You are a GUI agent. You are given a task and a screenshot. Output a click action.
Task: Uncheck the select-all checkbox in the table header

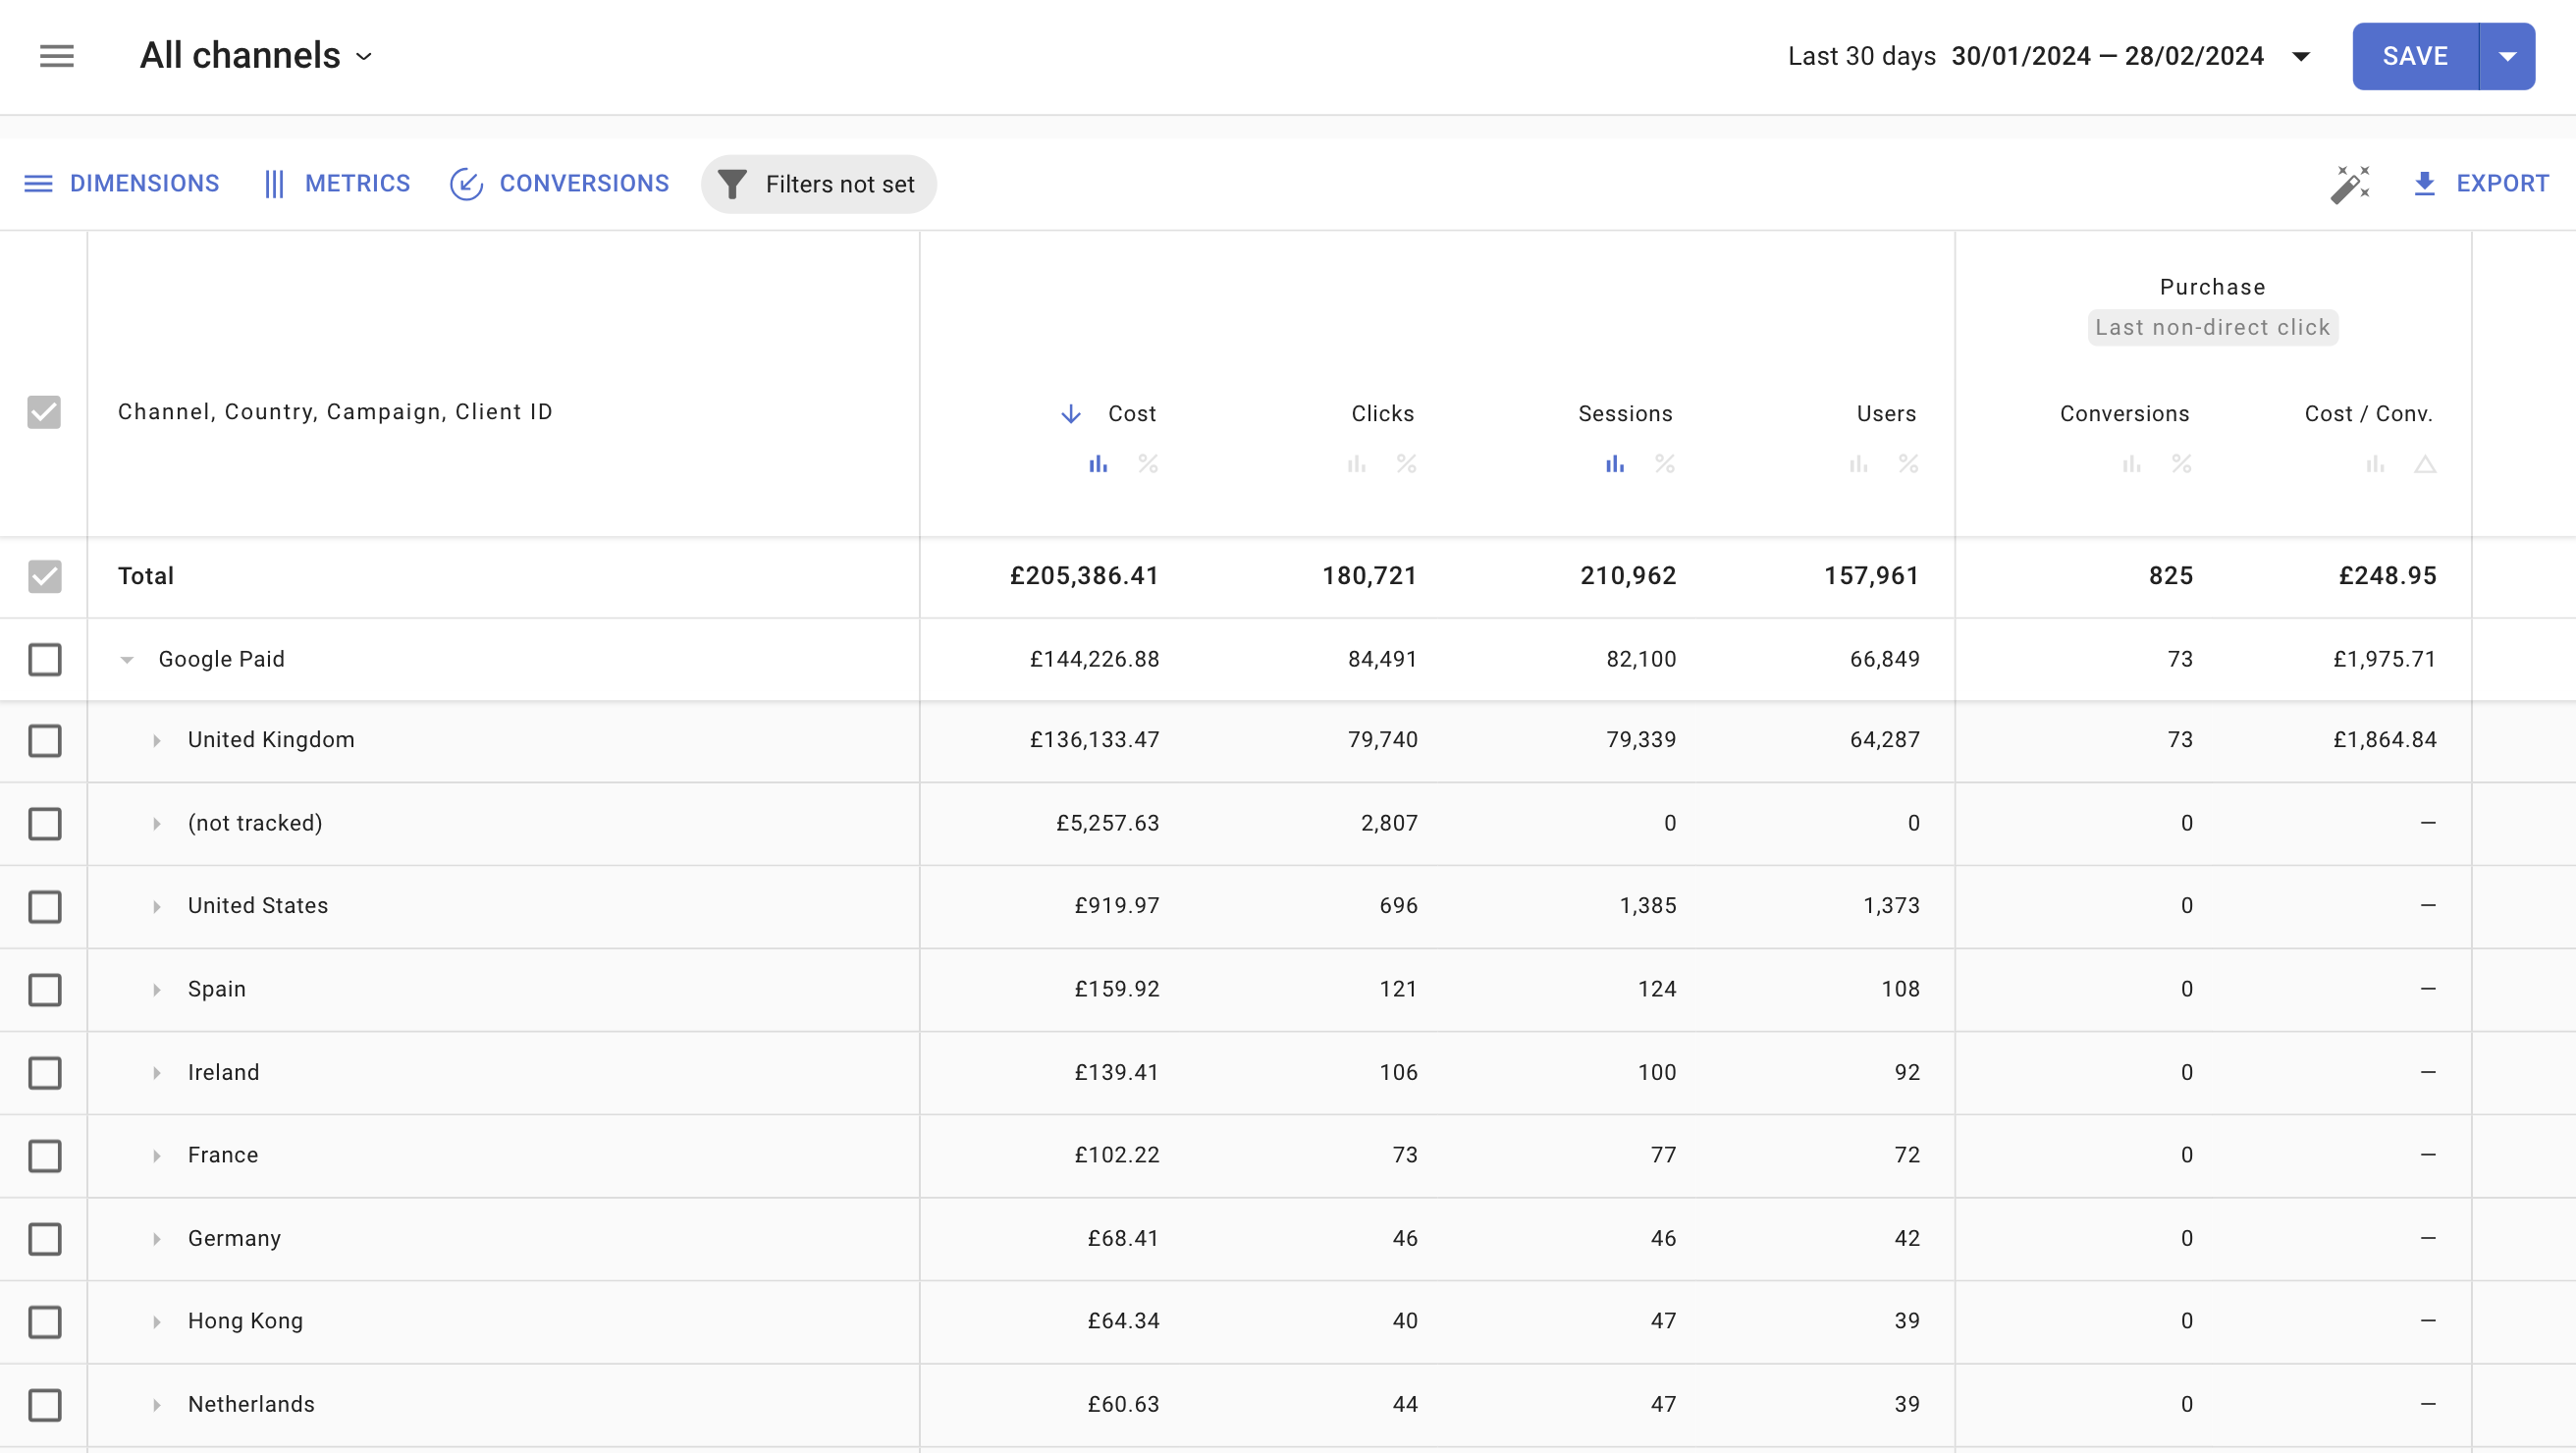[x=43, y=411]
